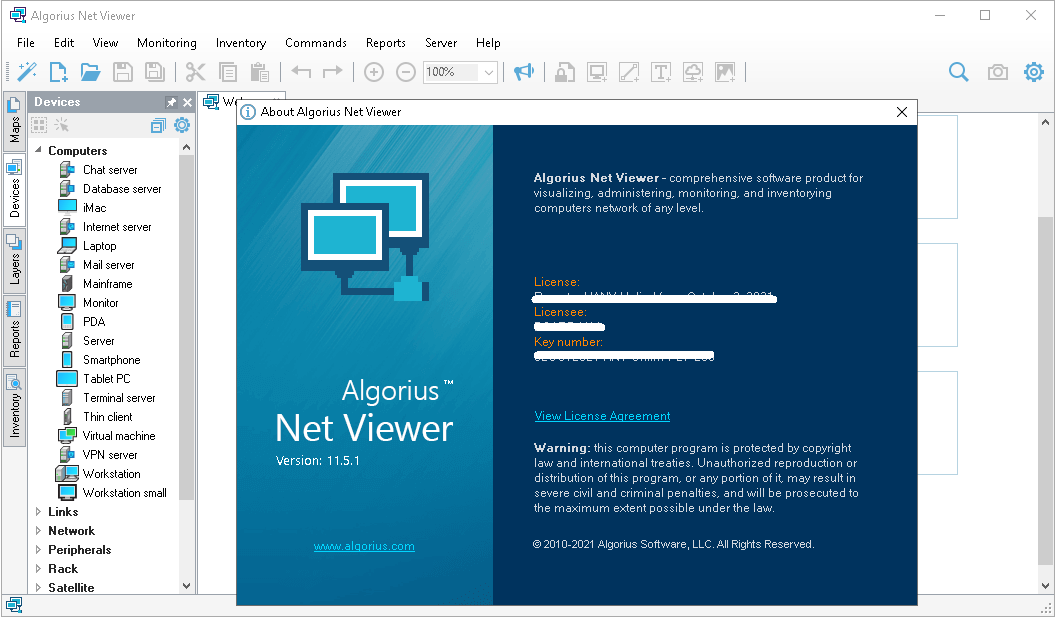Expand the Rack tree group

(x=38, y=568)
